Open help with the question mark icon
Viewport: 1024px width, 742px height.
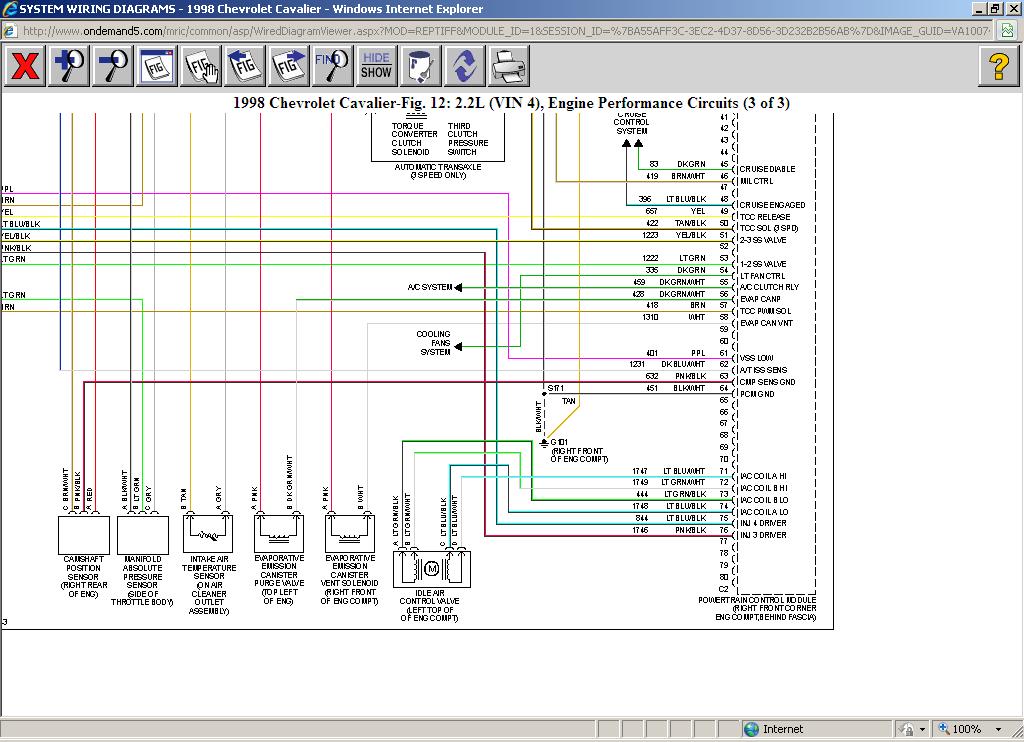[x=998, y=67]
